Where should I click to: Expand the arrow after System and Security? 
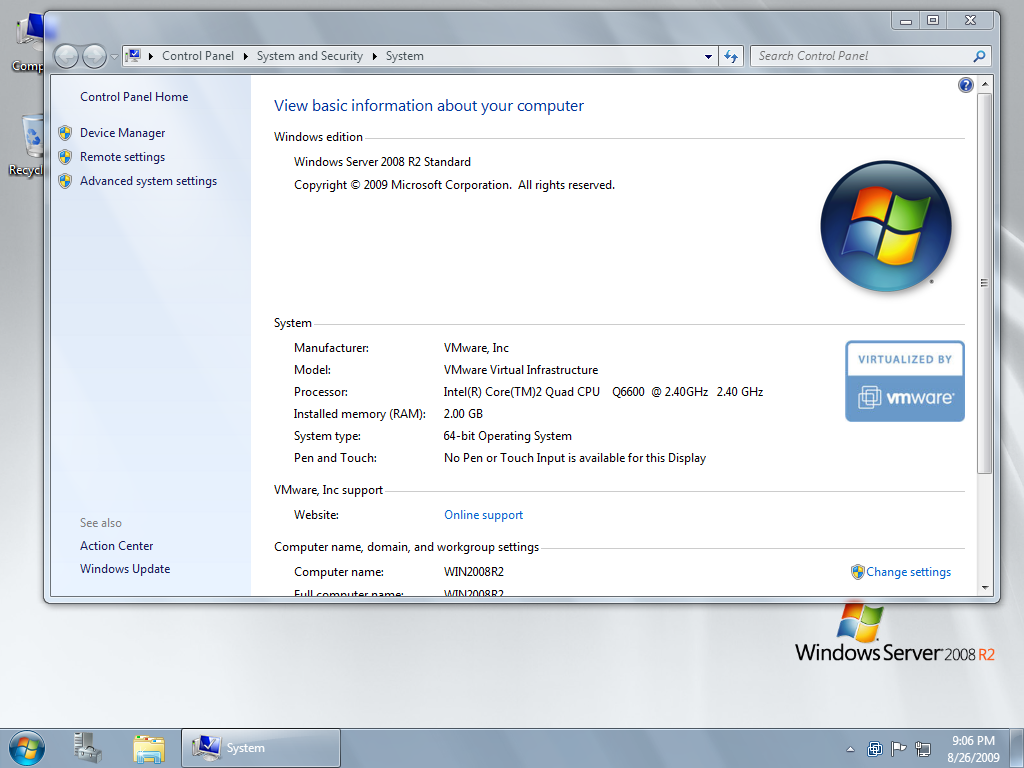point(375,56)
